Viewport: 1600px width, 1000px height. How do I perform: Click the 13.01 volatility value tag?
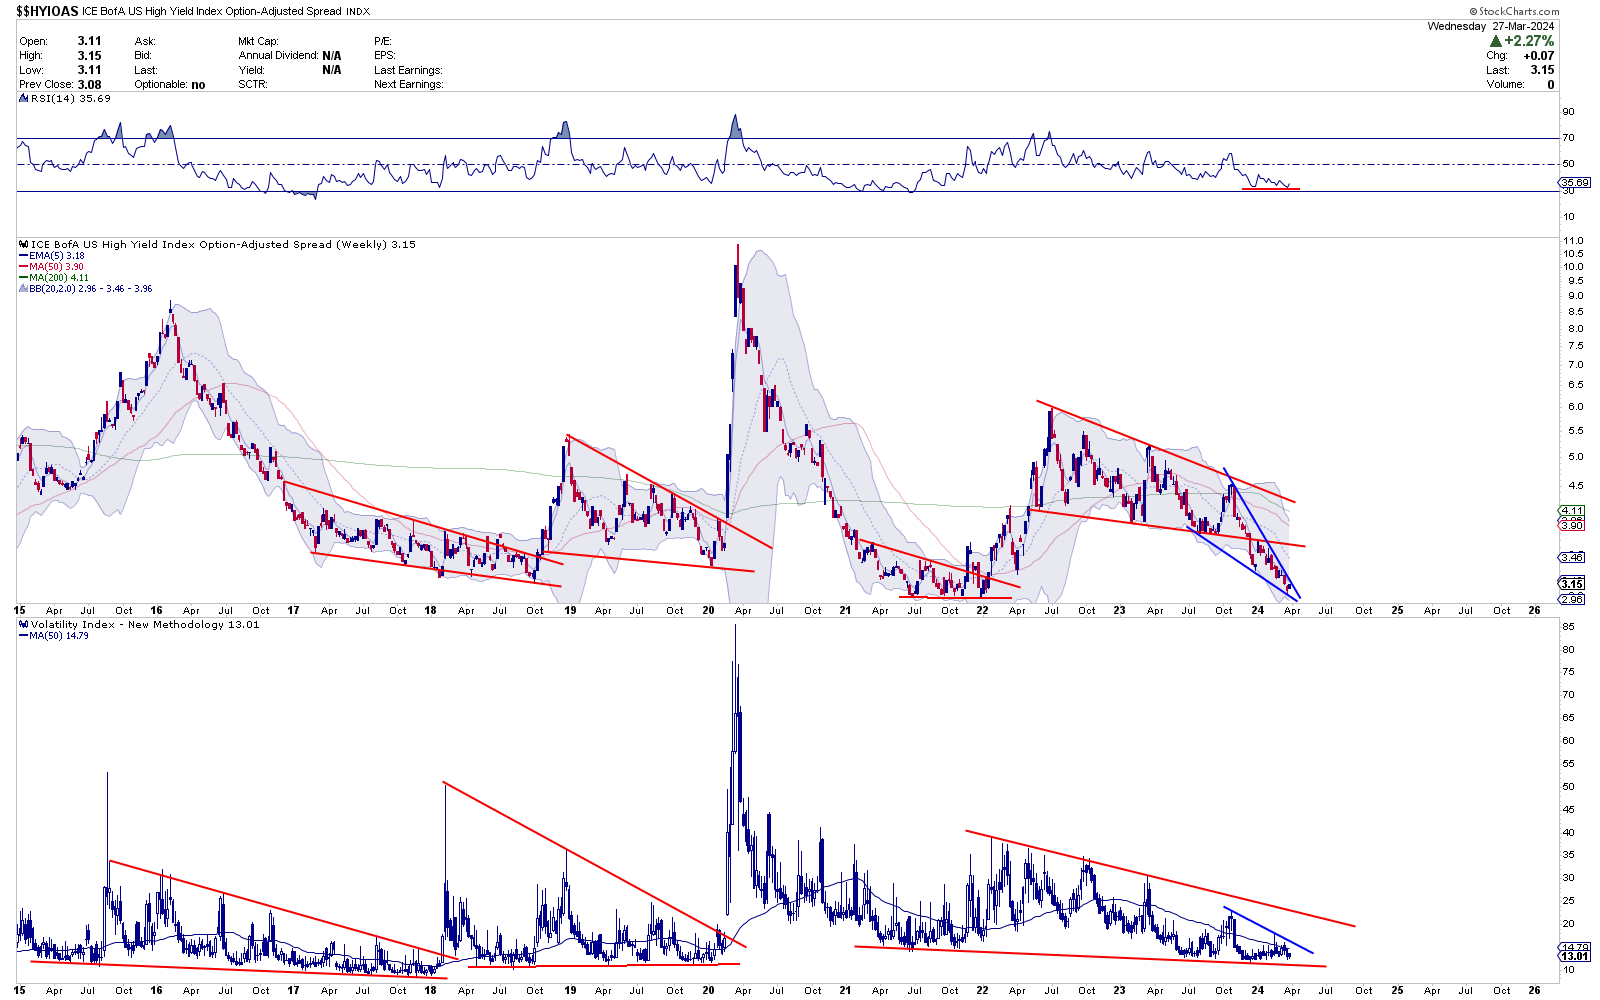click(x=1574, y=956)
